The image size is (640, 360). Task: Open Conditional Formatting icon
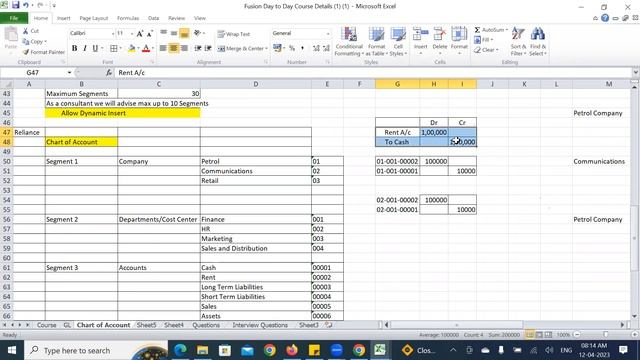[349, 35]
